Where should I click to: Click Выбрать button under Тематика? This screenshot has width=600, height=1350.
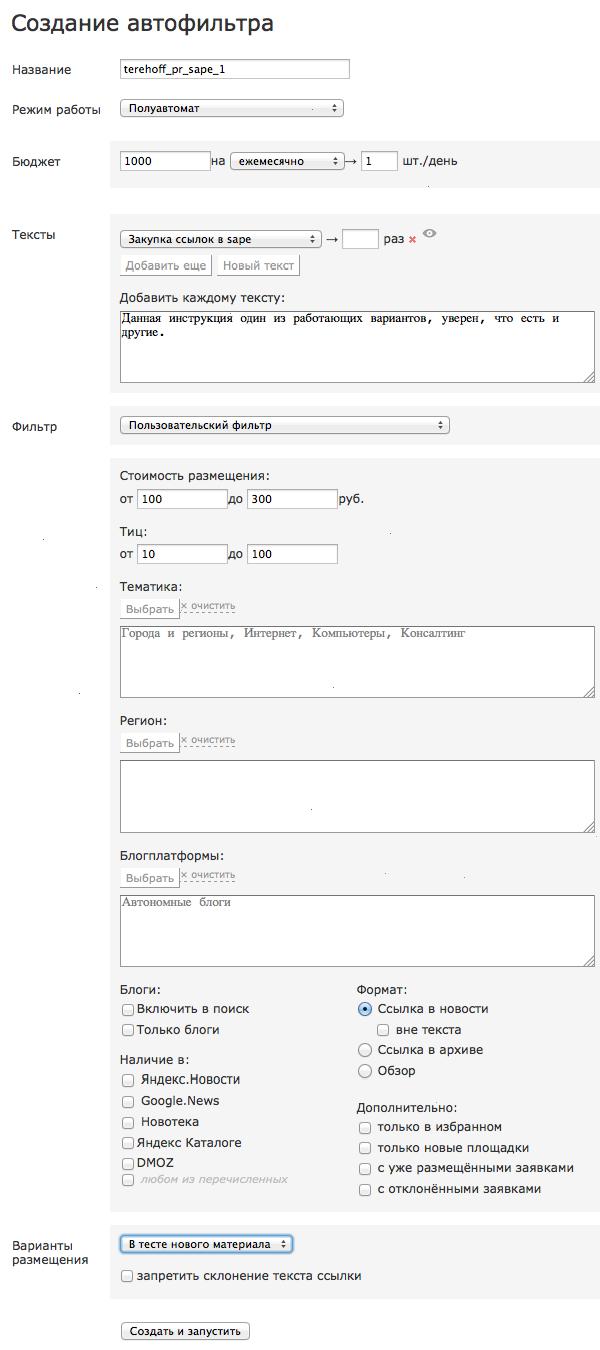[x=150, y=608]
